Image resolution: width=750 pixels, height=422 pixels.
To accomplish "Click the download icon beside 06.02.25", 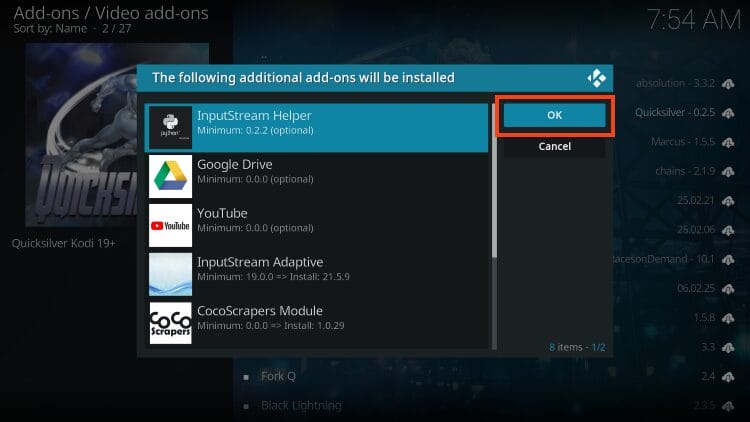I will pyautogui.click(x=728, y=289).
